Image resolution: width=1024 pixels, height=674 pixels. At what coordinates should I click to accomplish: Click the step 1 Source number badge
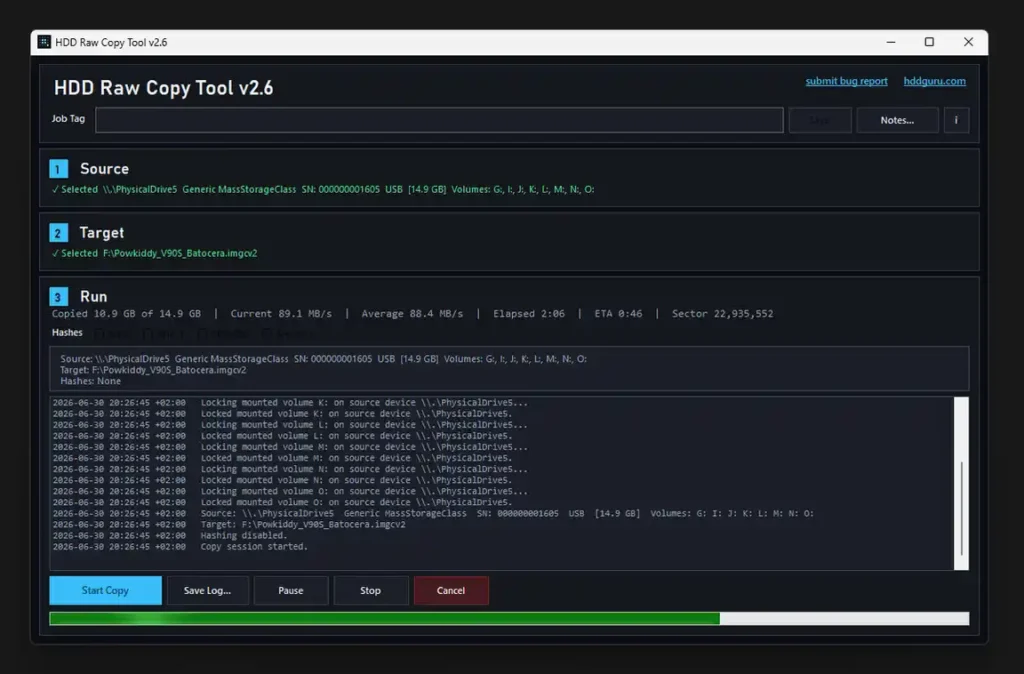click(58, 169)
